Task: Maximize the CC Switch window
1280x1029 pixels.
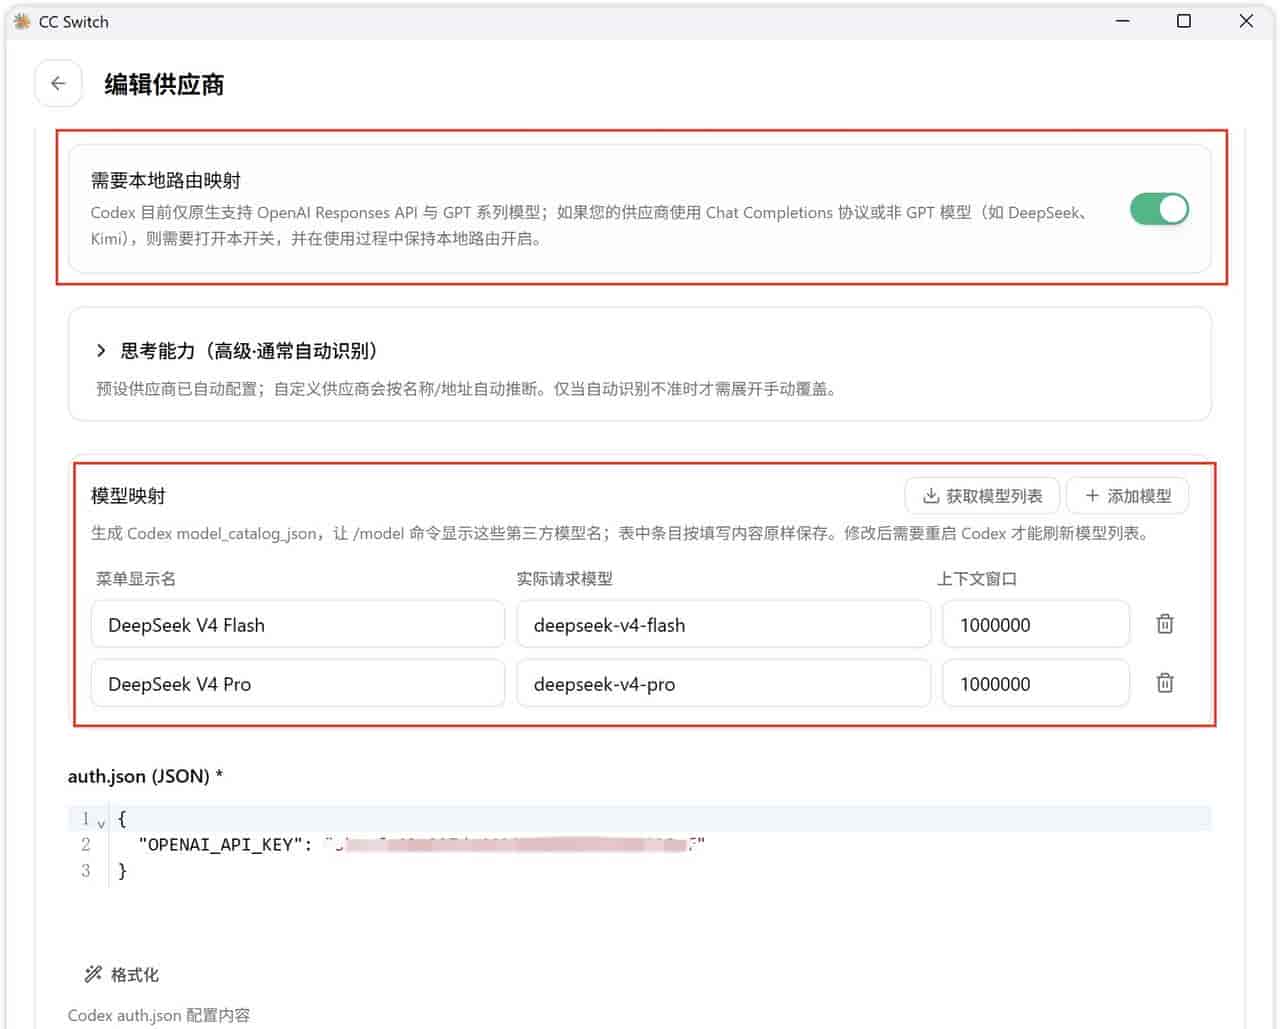Action: [x=1184, y=21]
